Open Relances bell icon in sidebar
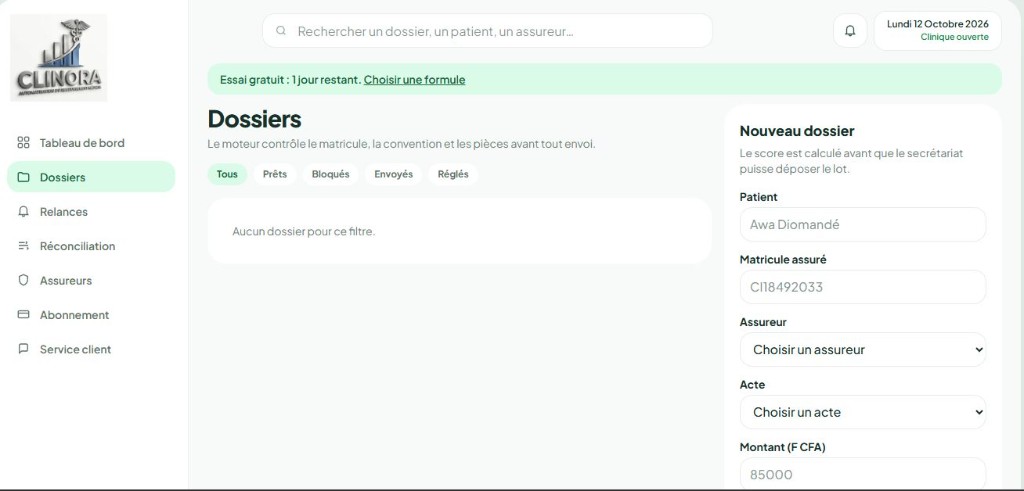This screenshot has width=1024, height=491. click(x=24, y=212)
